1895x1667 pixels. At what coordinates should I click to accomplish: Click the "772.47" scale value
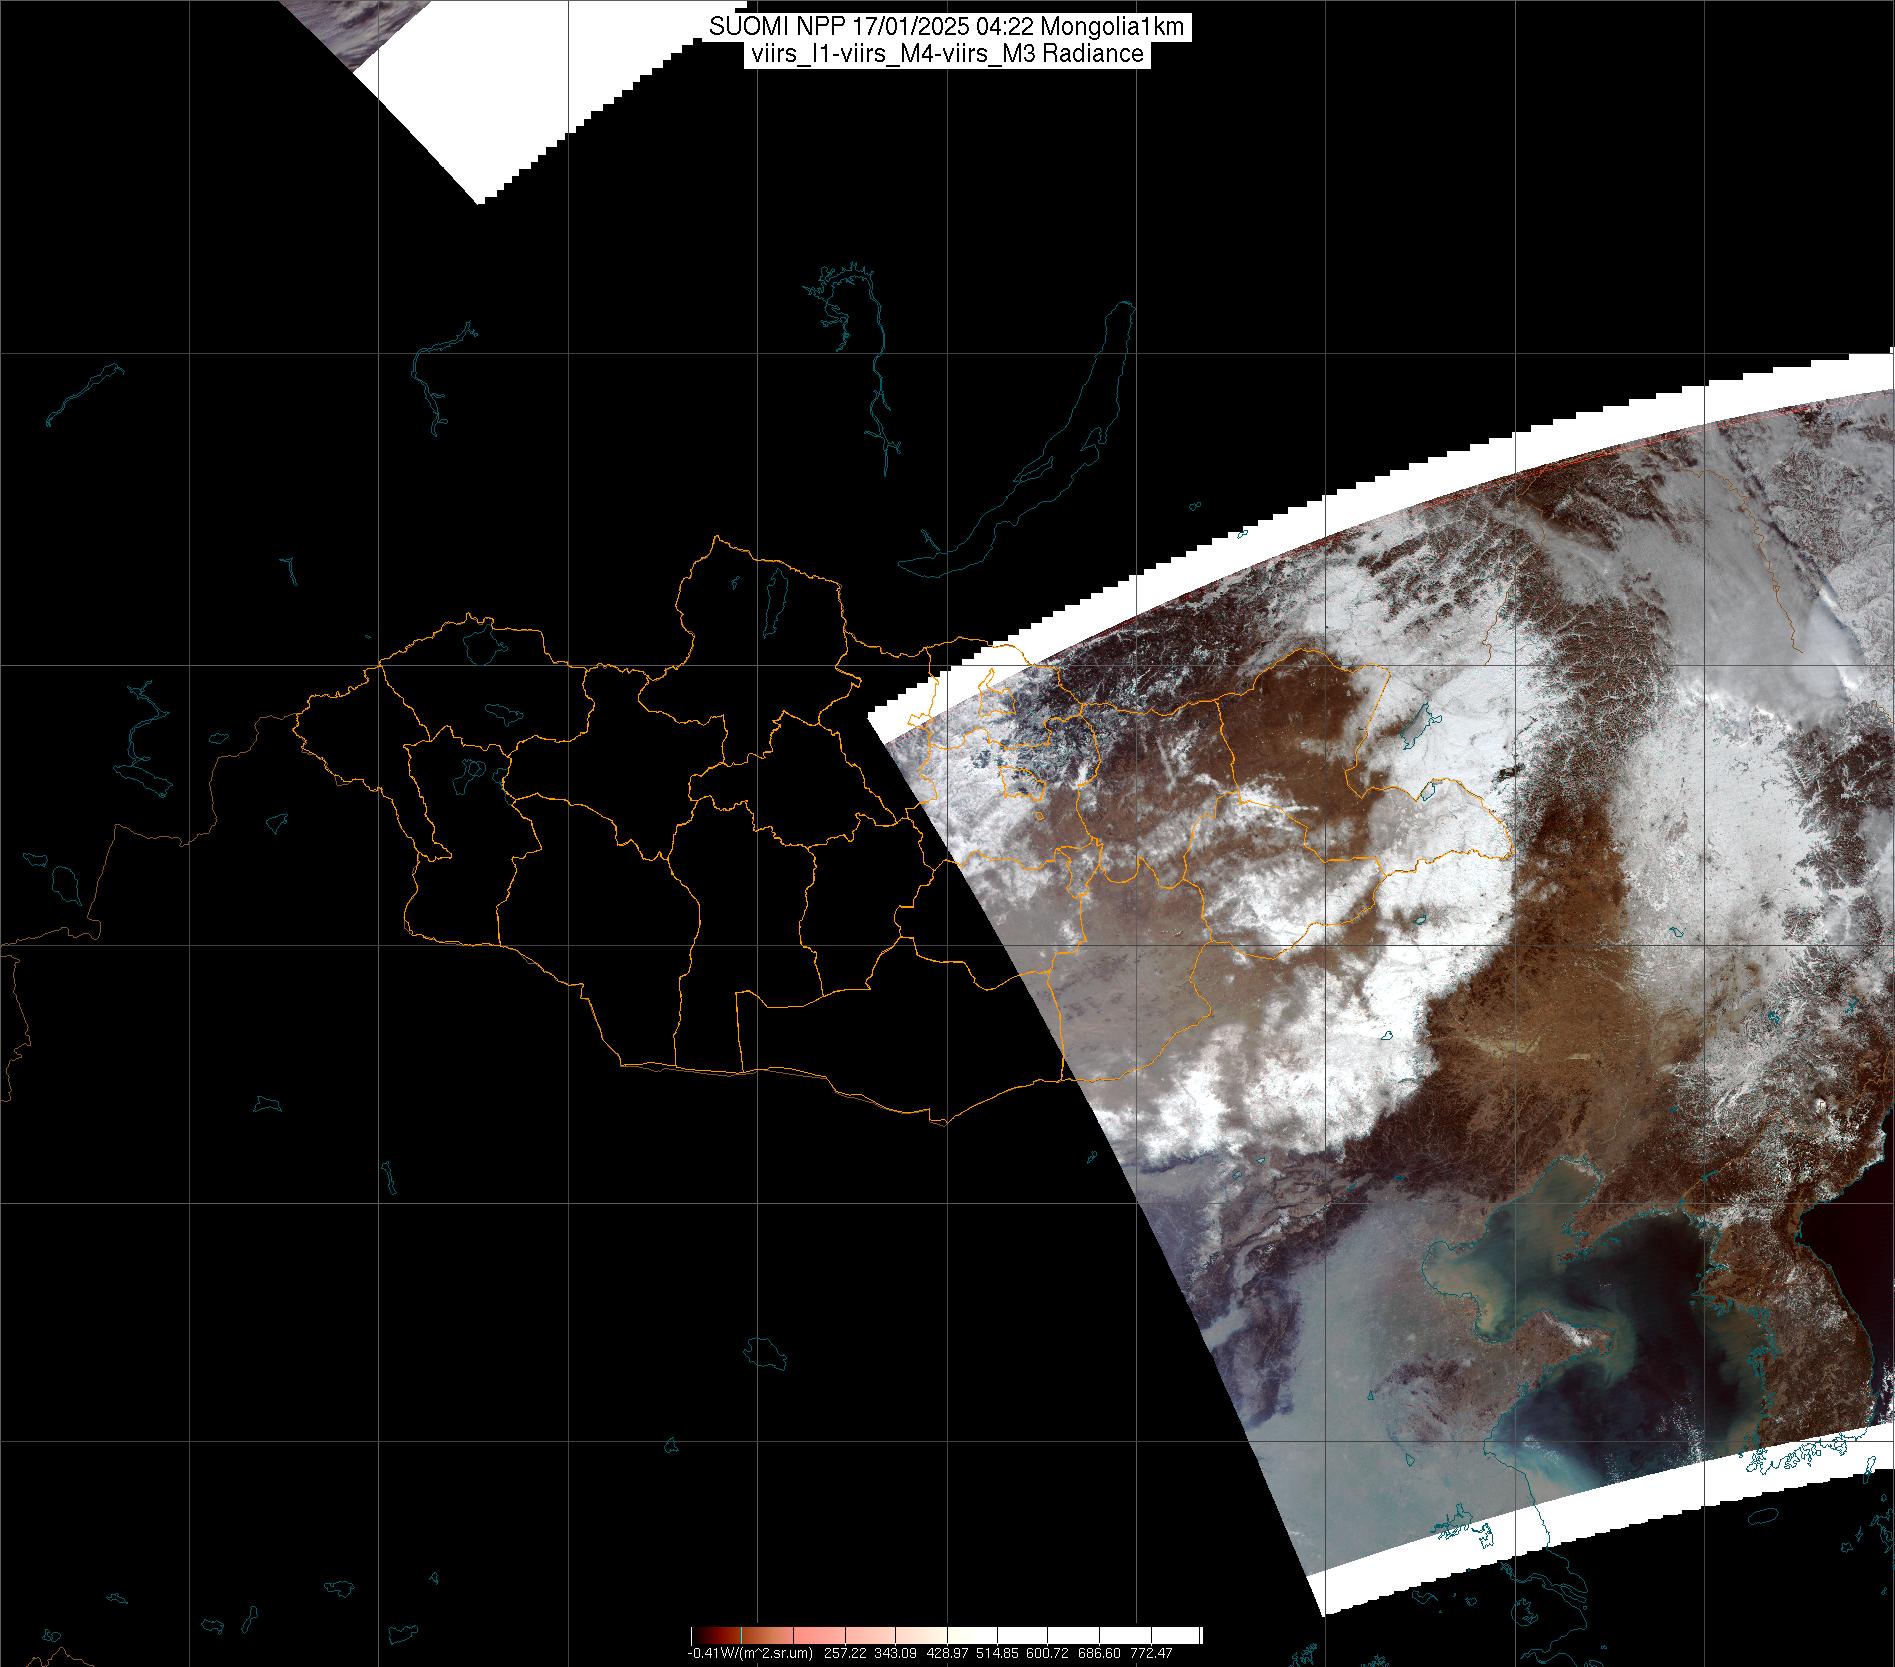click(x=1151, y=1653)
